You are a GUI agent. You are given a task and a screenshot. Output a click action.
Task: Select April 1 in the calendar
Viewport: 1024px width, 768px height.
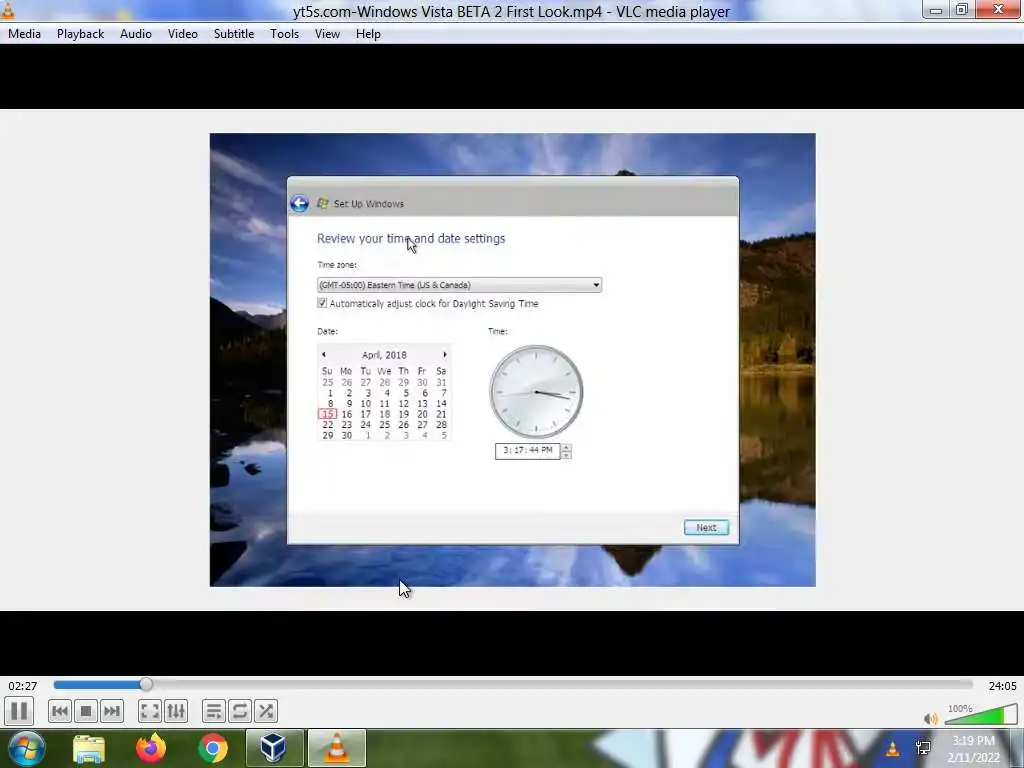(x=329, y=393)
